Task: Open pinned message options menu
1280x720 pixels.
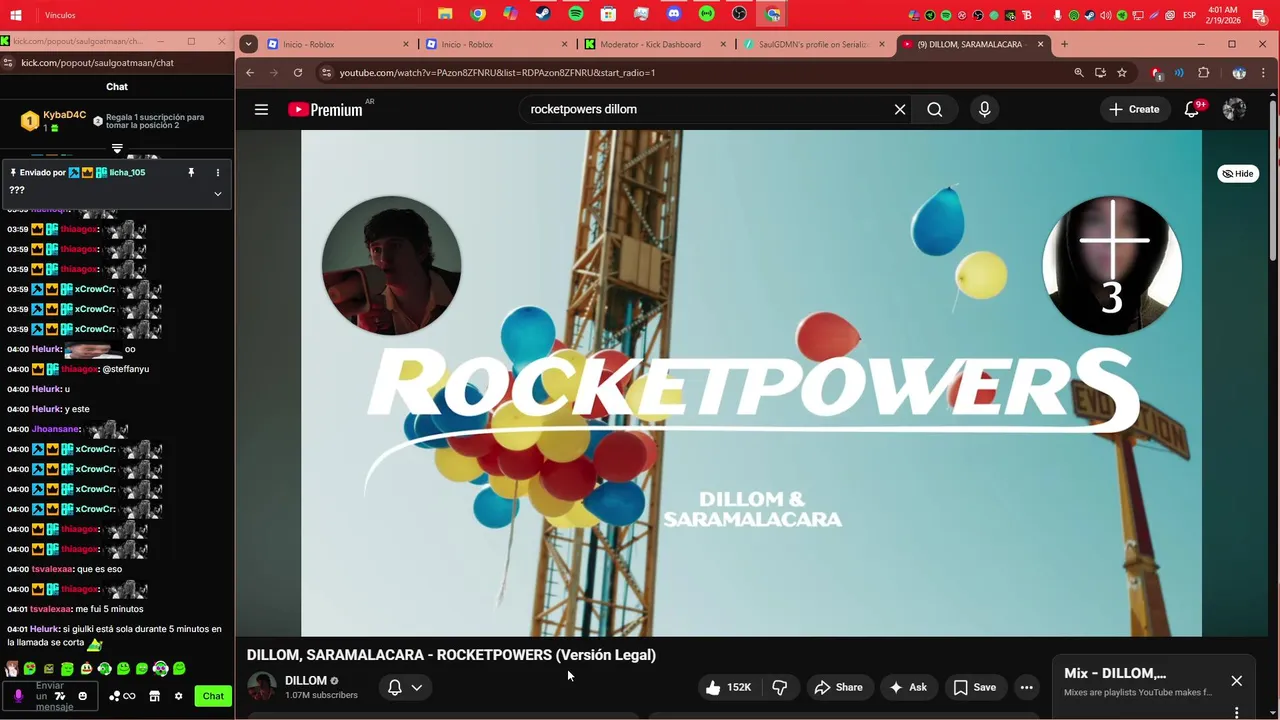Action: coord(217,172)
